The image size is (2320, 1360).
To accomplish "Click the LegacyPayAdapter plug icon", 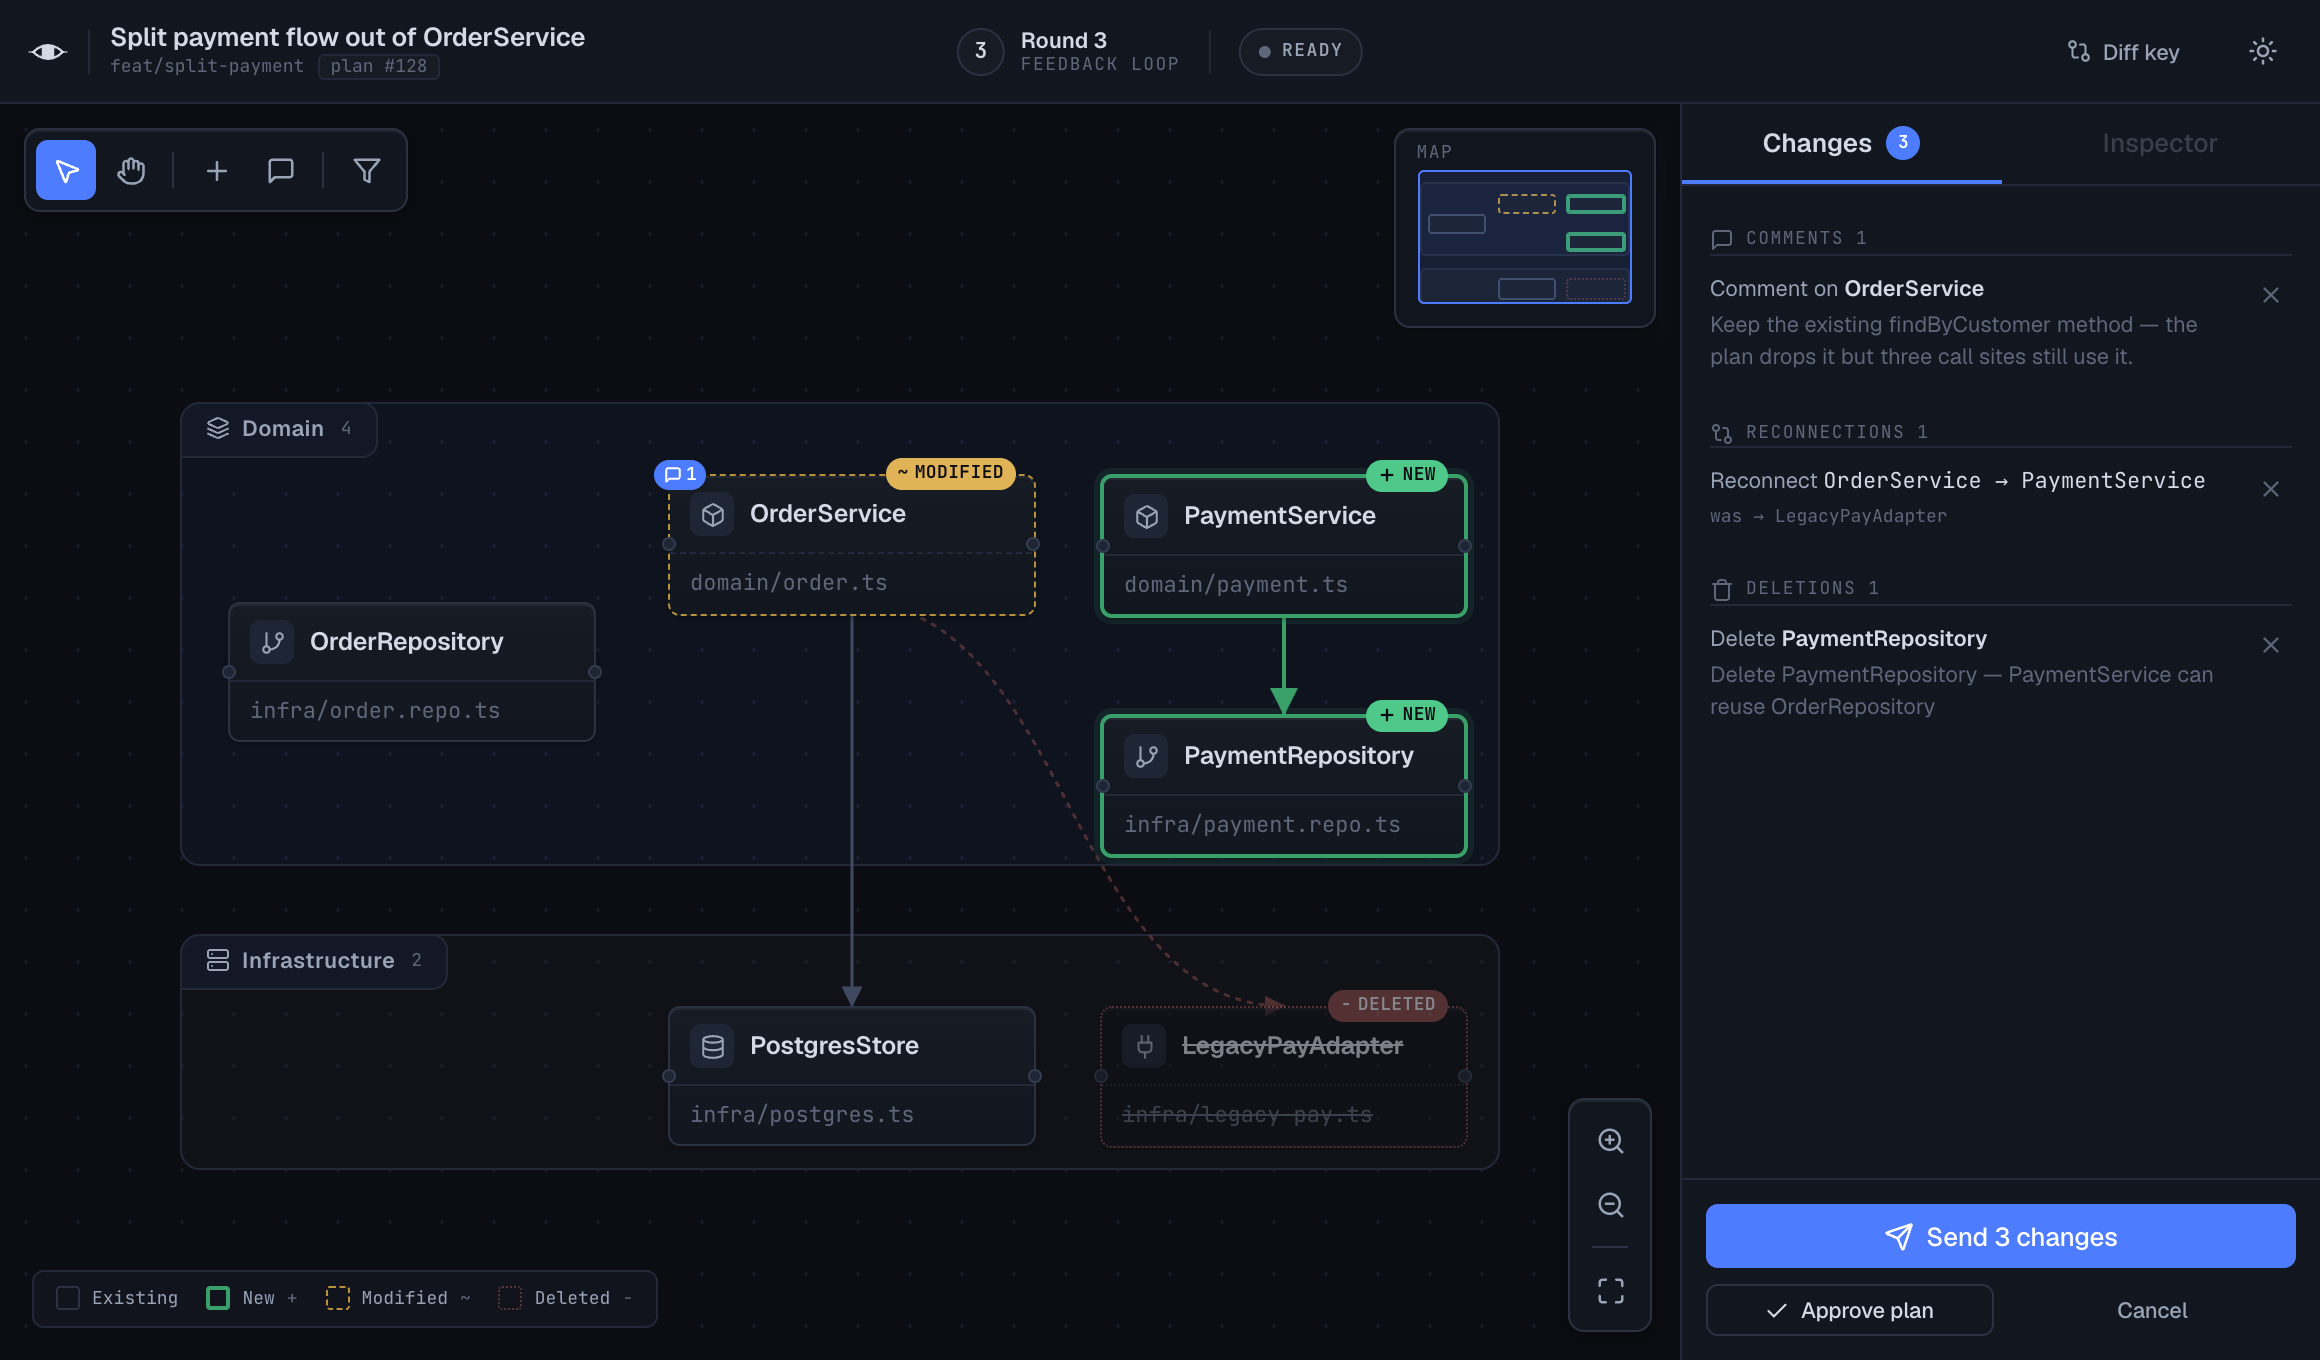I will pyautogui.click(x=1145, y=1046).
